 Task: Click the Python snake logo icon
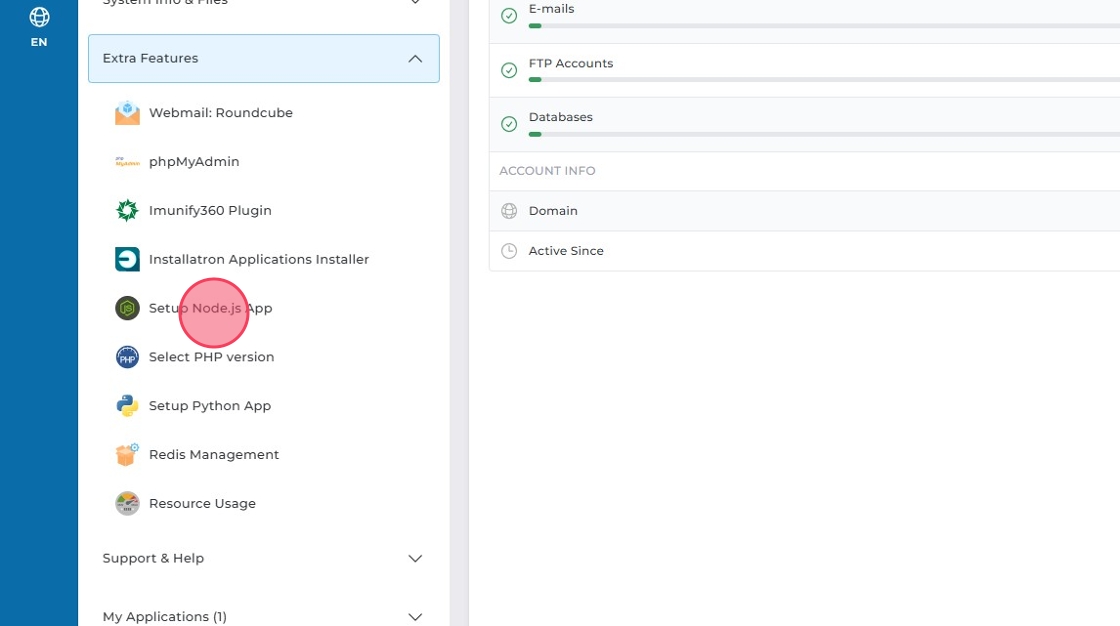tap(127, 406)
